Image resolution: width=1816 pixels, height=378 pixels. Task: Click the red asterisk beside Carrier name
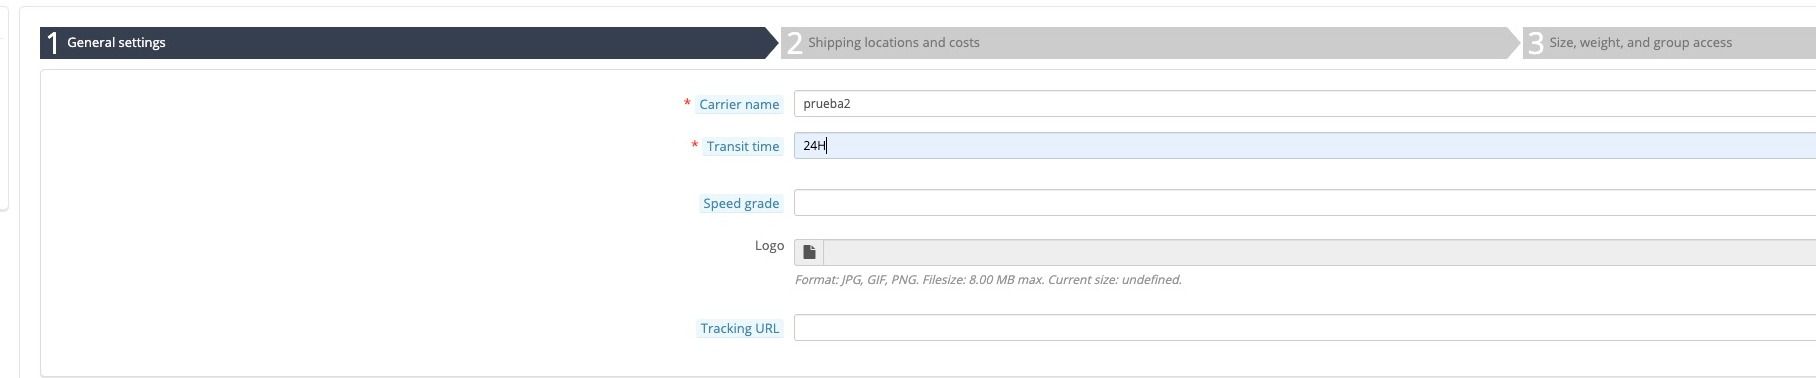coord(687,103)
